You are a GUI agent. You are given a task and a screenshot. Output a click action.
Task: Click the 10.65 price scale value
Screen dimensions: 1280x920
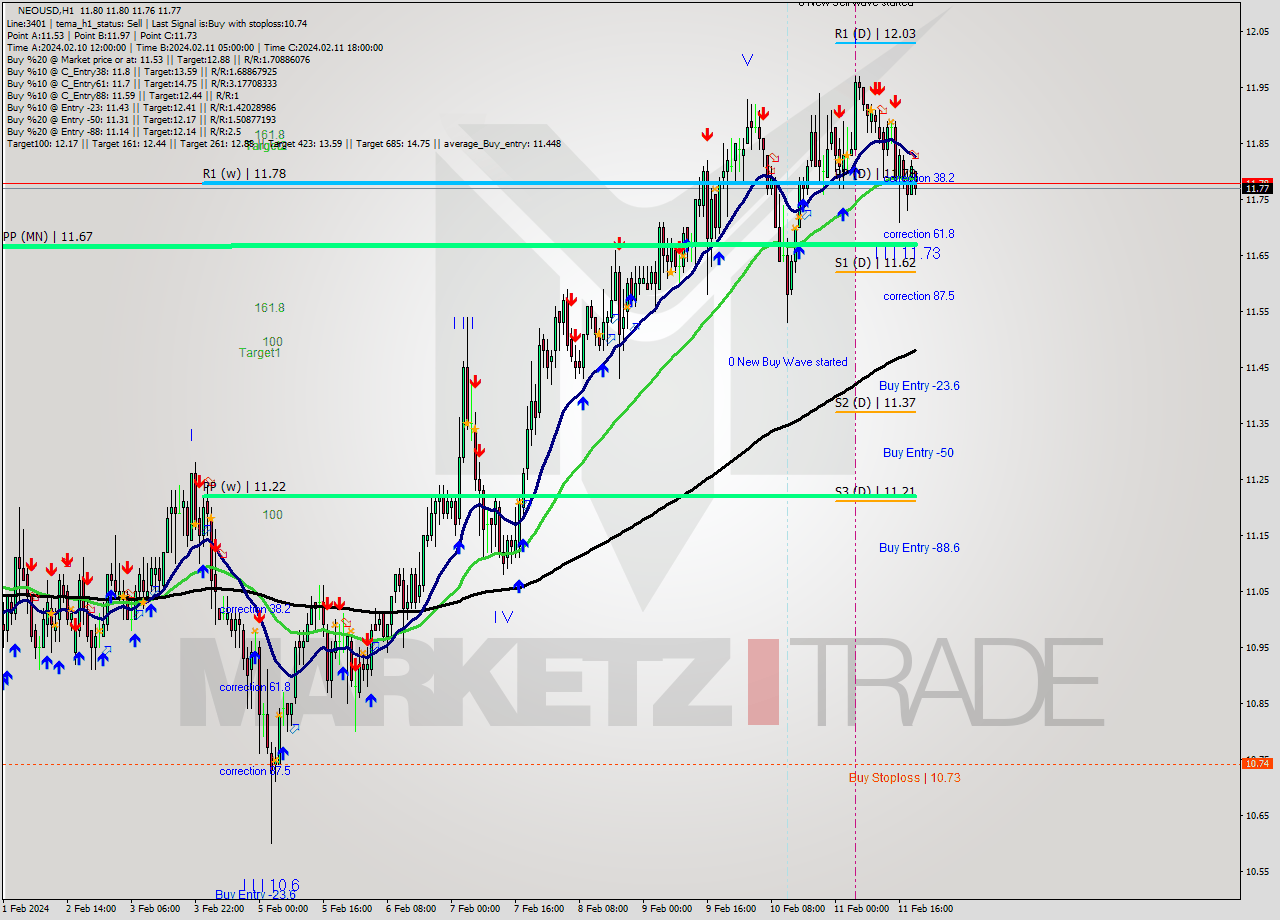coord(1258,816)
